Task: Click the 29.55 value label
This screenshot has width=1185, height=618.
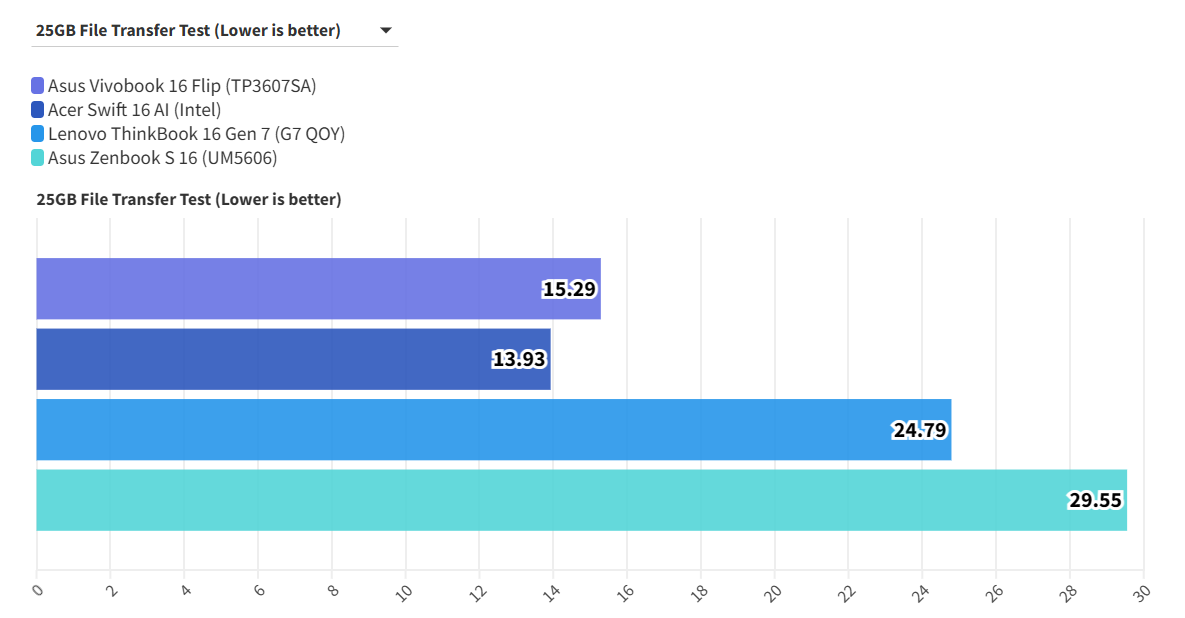Action: click(x=1096, y=501)
